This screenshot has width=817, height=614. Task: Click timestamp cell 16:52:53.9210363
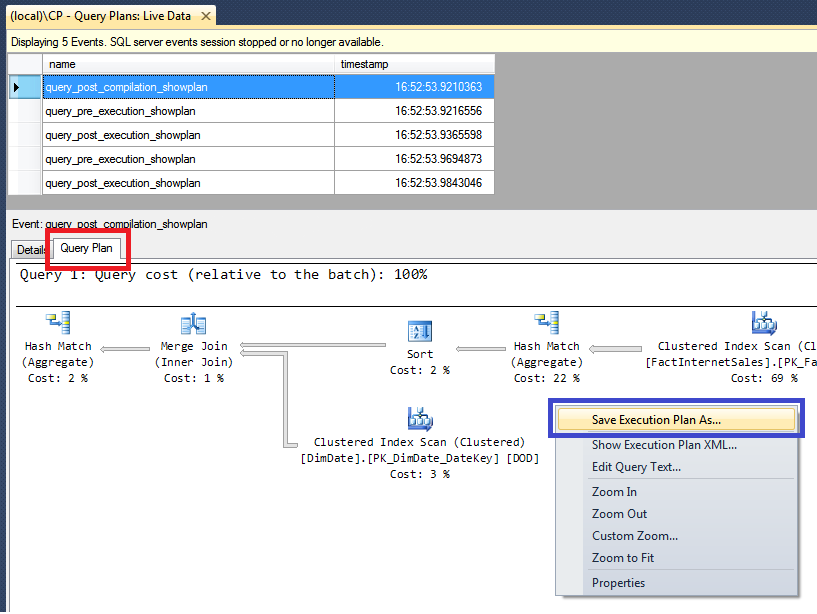(x=414, y=87)
